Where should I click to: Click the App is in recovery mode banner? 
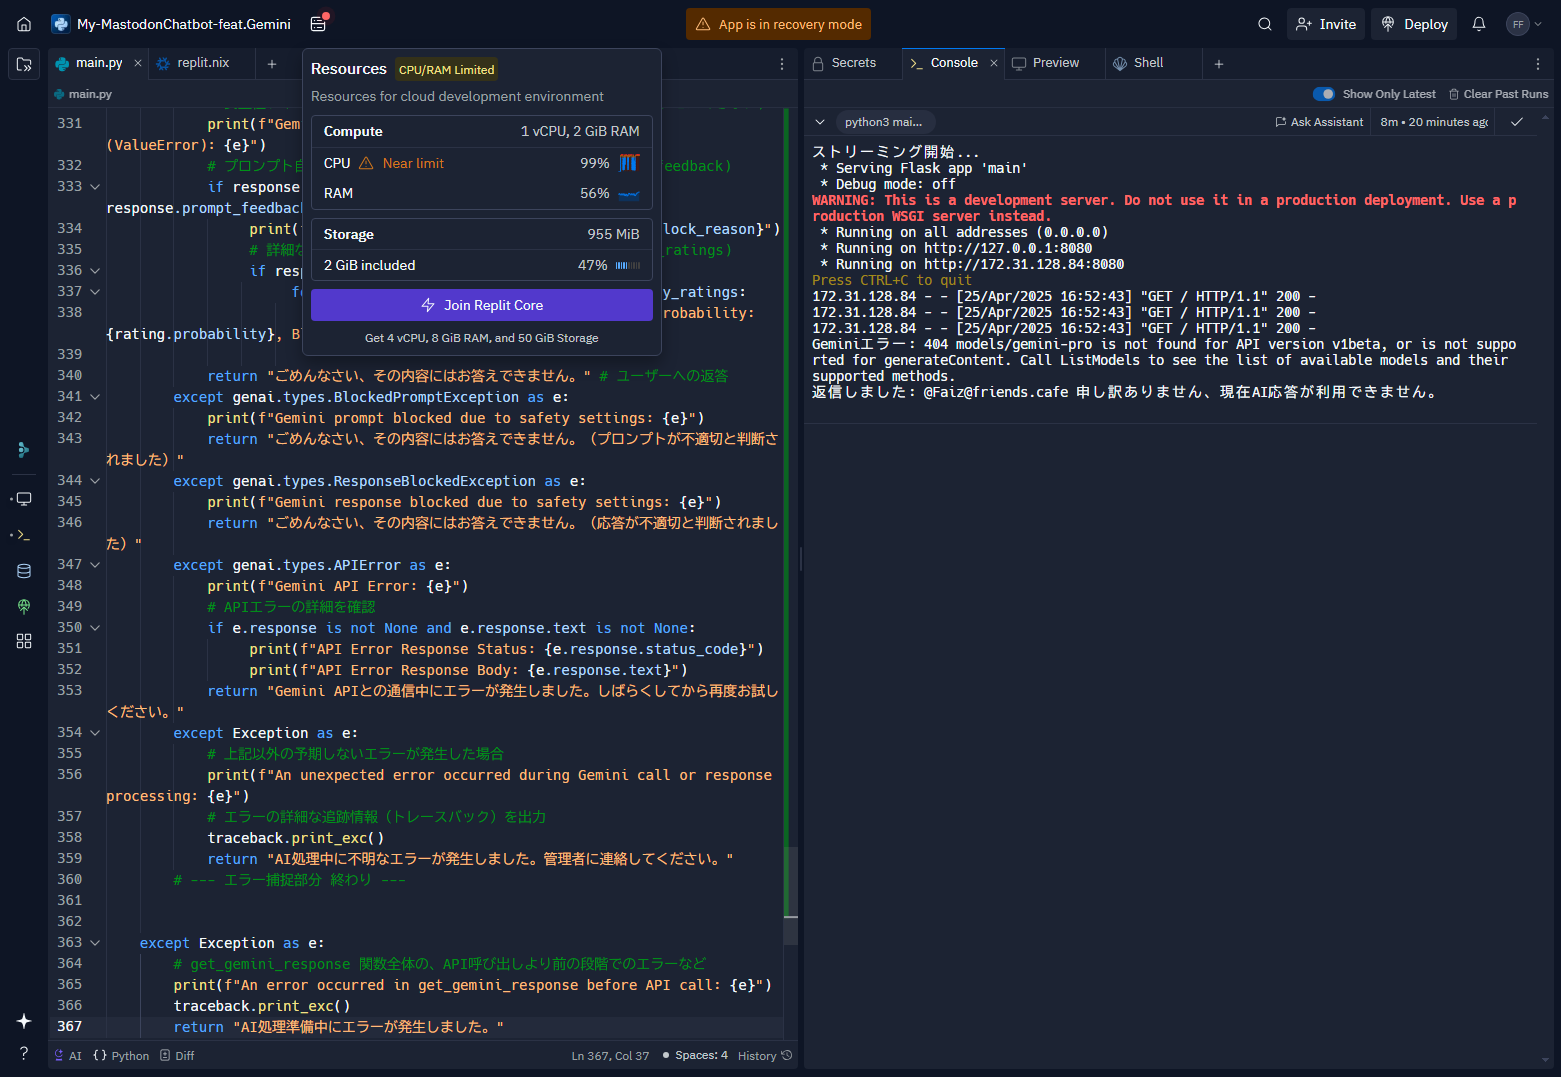pos(778,24)
